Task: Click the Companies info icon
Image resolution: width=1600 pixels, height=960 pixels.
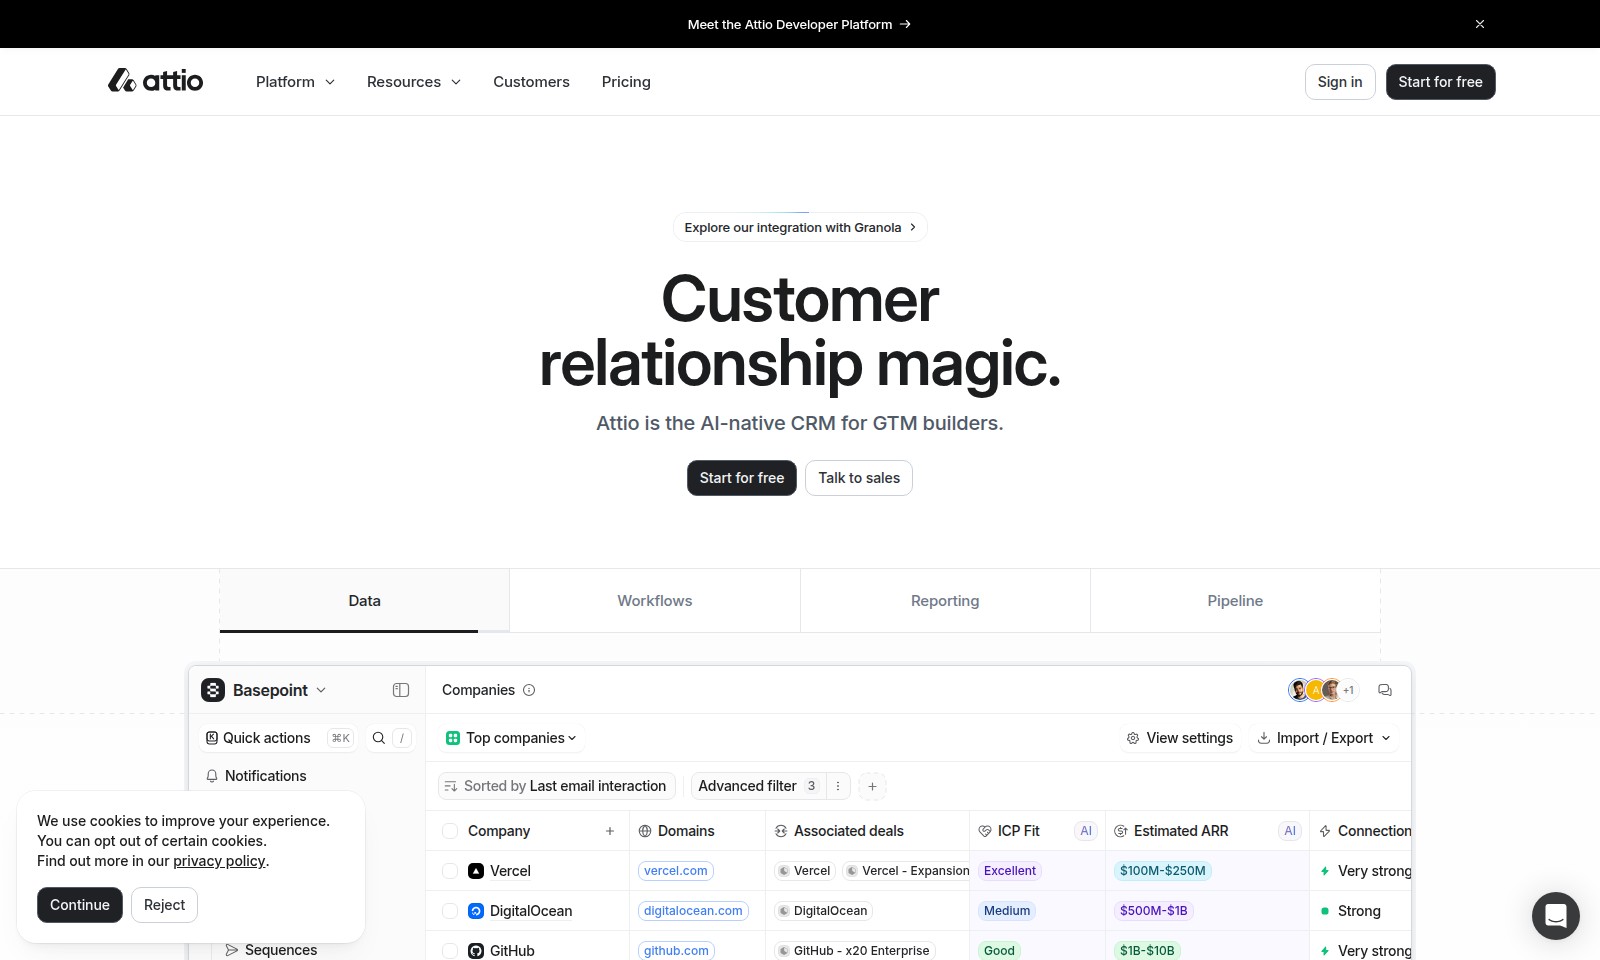Action: click(x=529, y=690)
